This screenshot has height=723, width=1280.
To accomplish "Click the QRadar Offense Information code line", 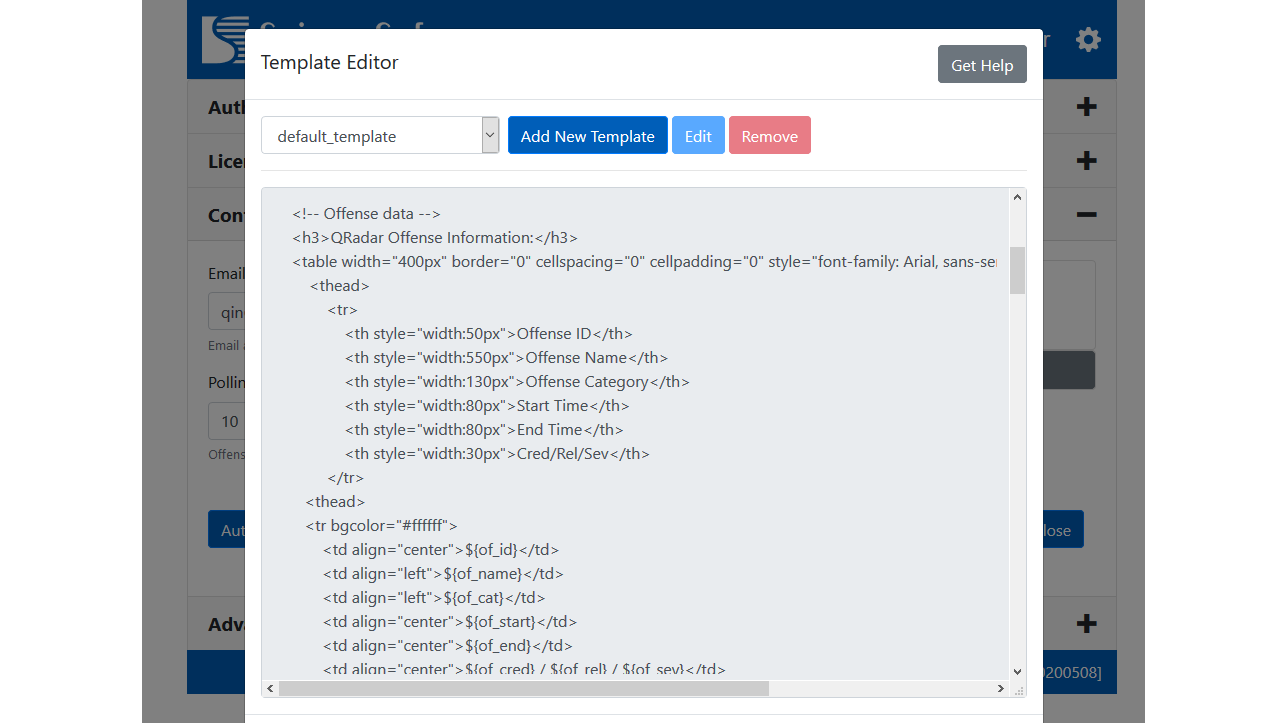I will pyautogui.click(x=435, y=238).
